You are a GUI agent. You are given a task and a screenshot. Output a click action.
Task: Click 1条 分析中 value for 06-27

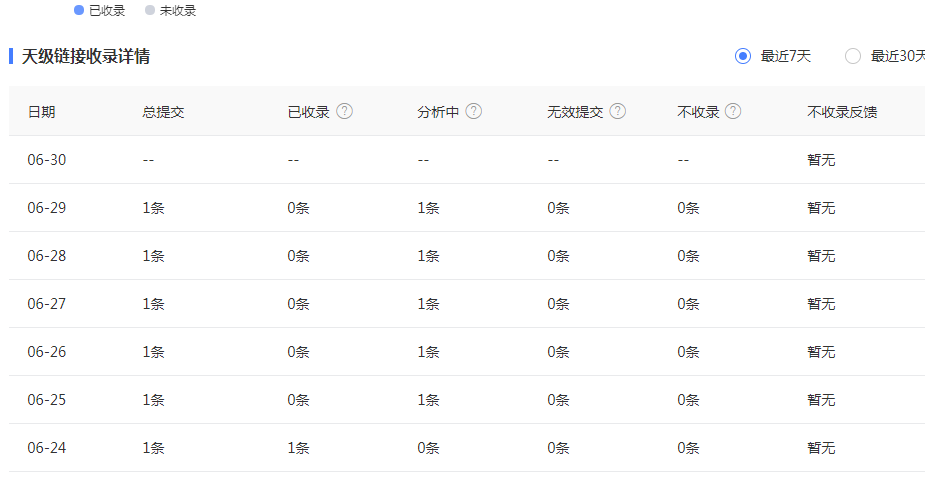(428, 304)
